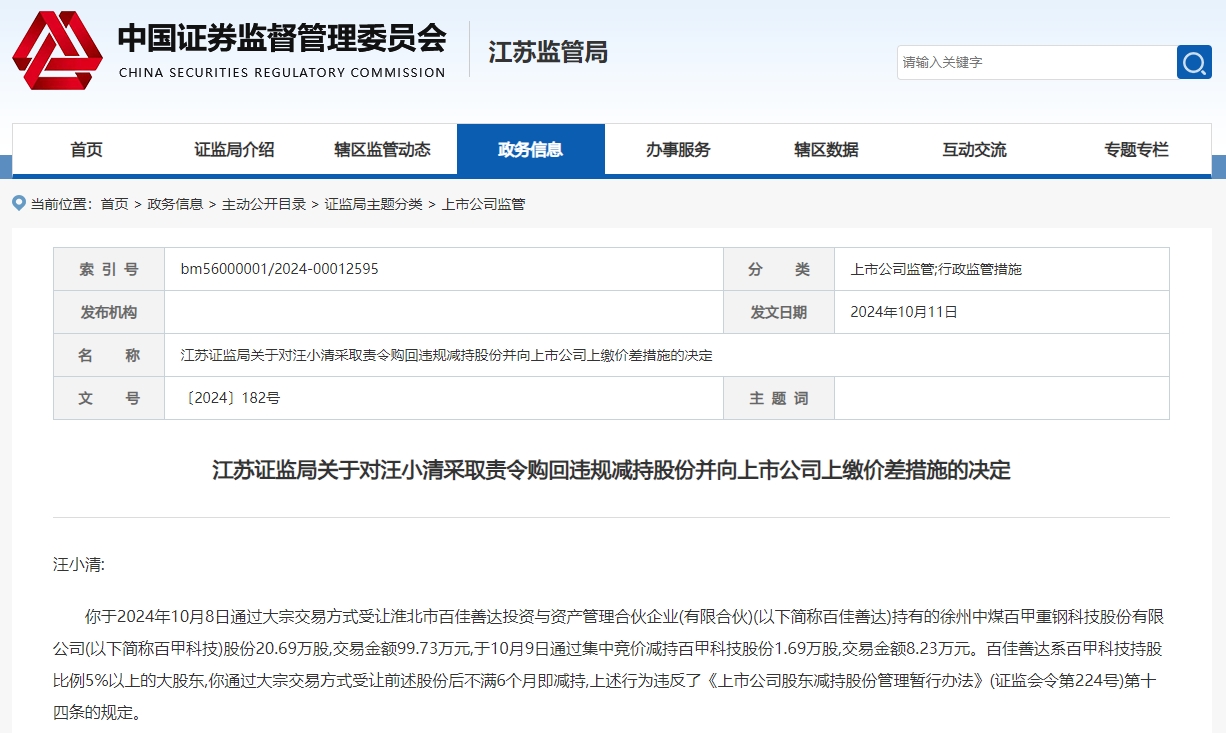Viewport: 1226px width, 733px height.
Task: Open the 互动交流 navigation tab
Action: tap(974, 150)
